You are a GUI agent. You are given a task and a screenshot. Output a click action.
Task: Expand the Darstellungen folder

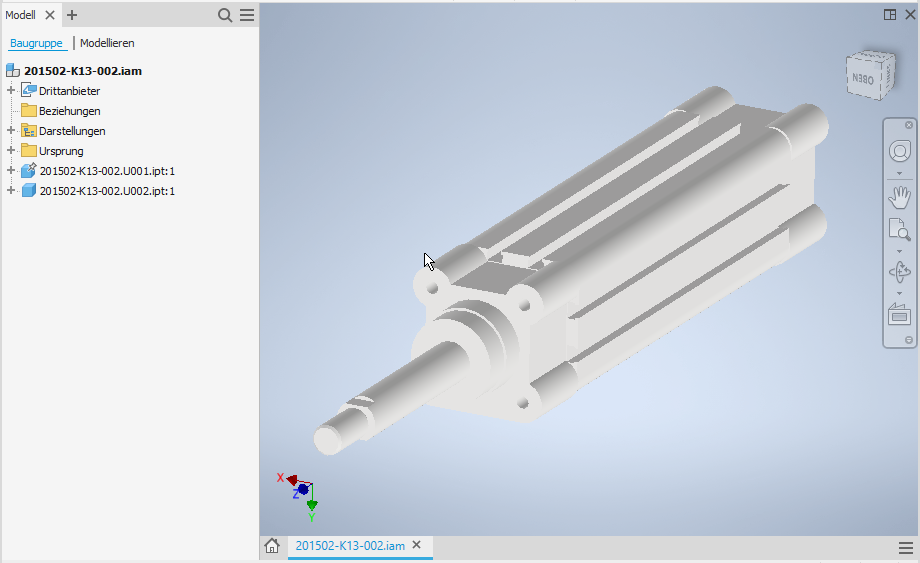tap(11, 131)
